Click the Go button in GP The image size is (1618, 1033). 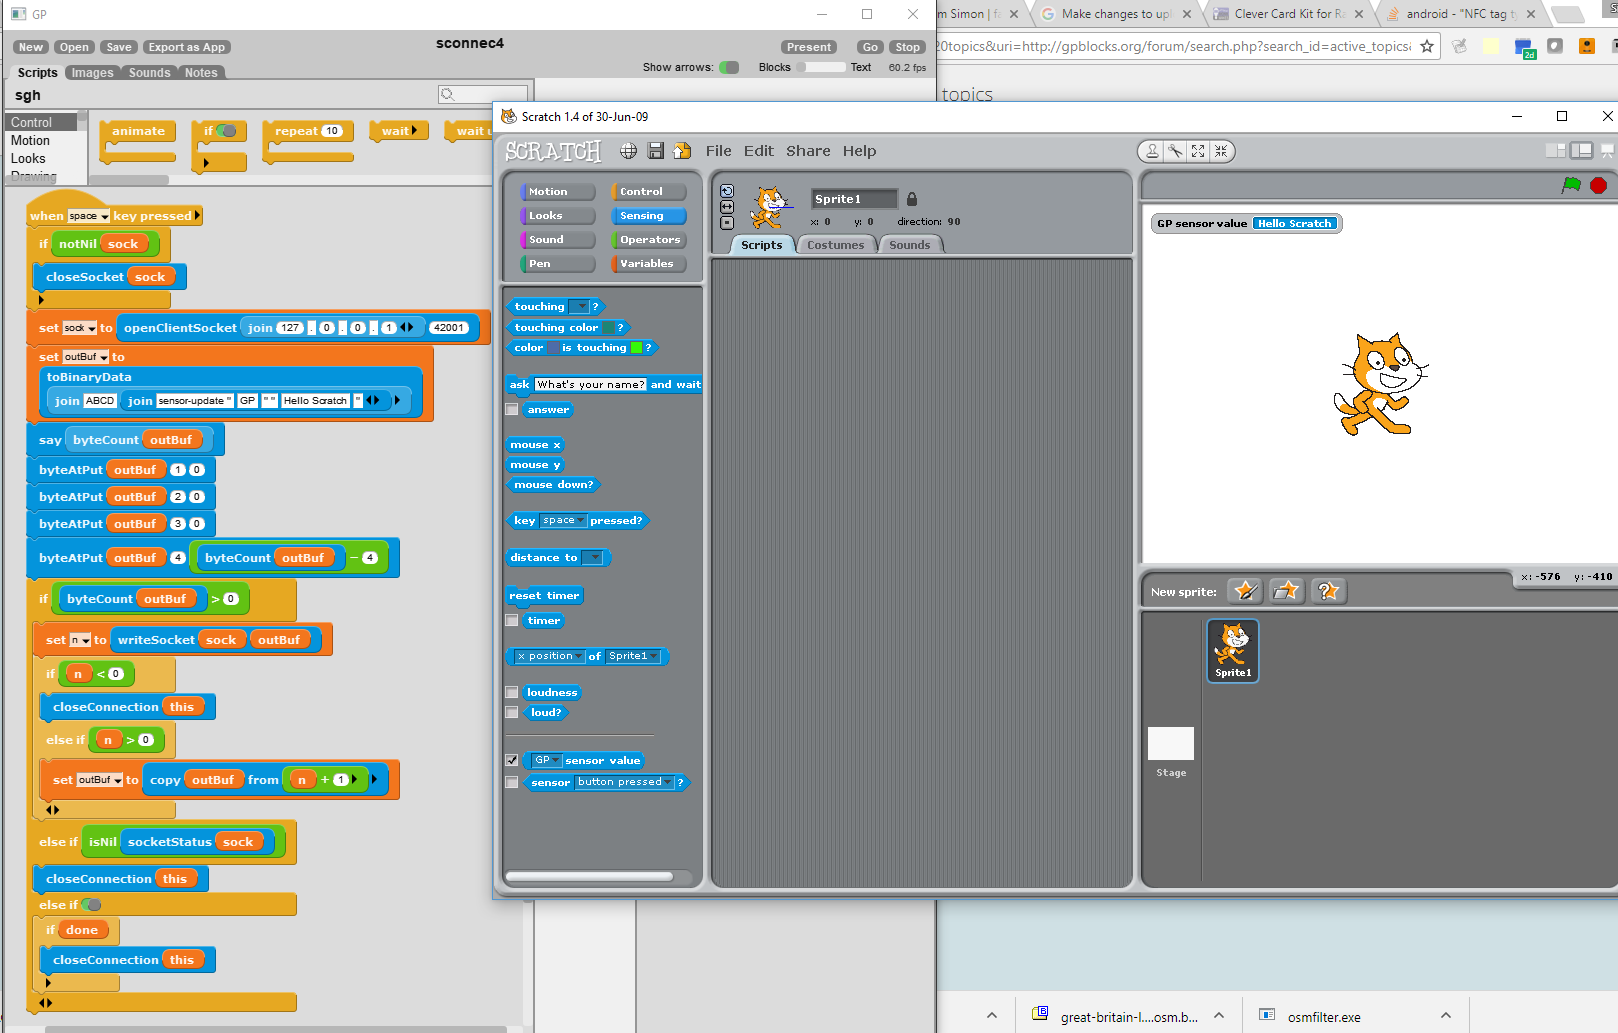click(870, 47)
